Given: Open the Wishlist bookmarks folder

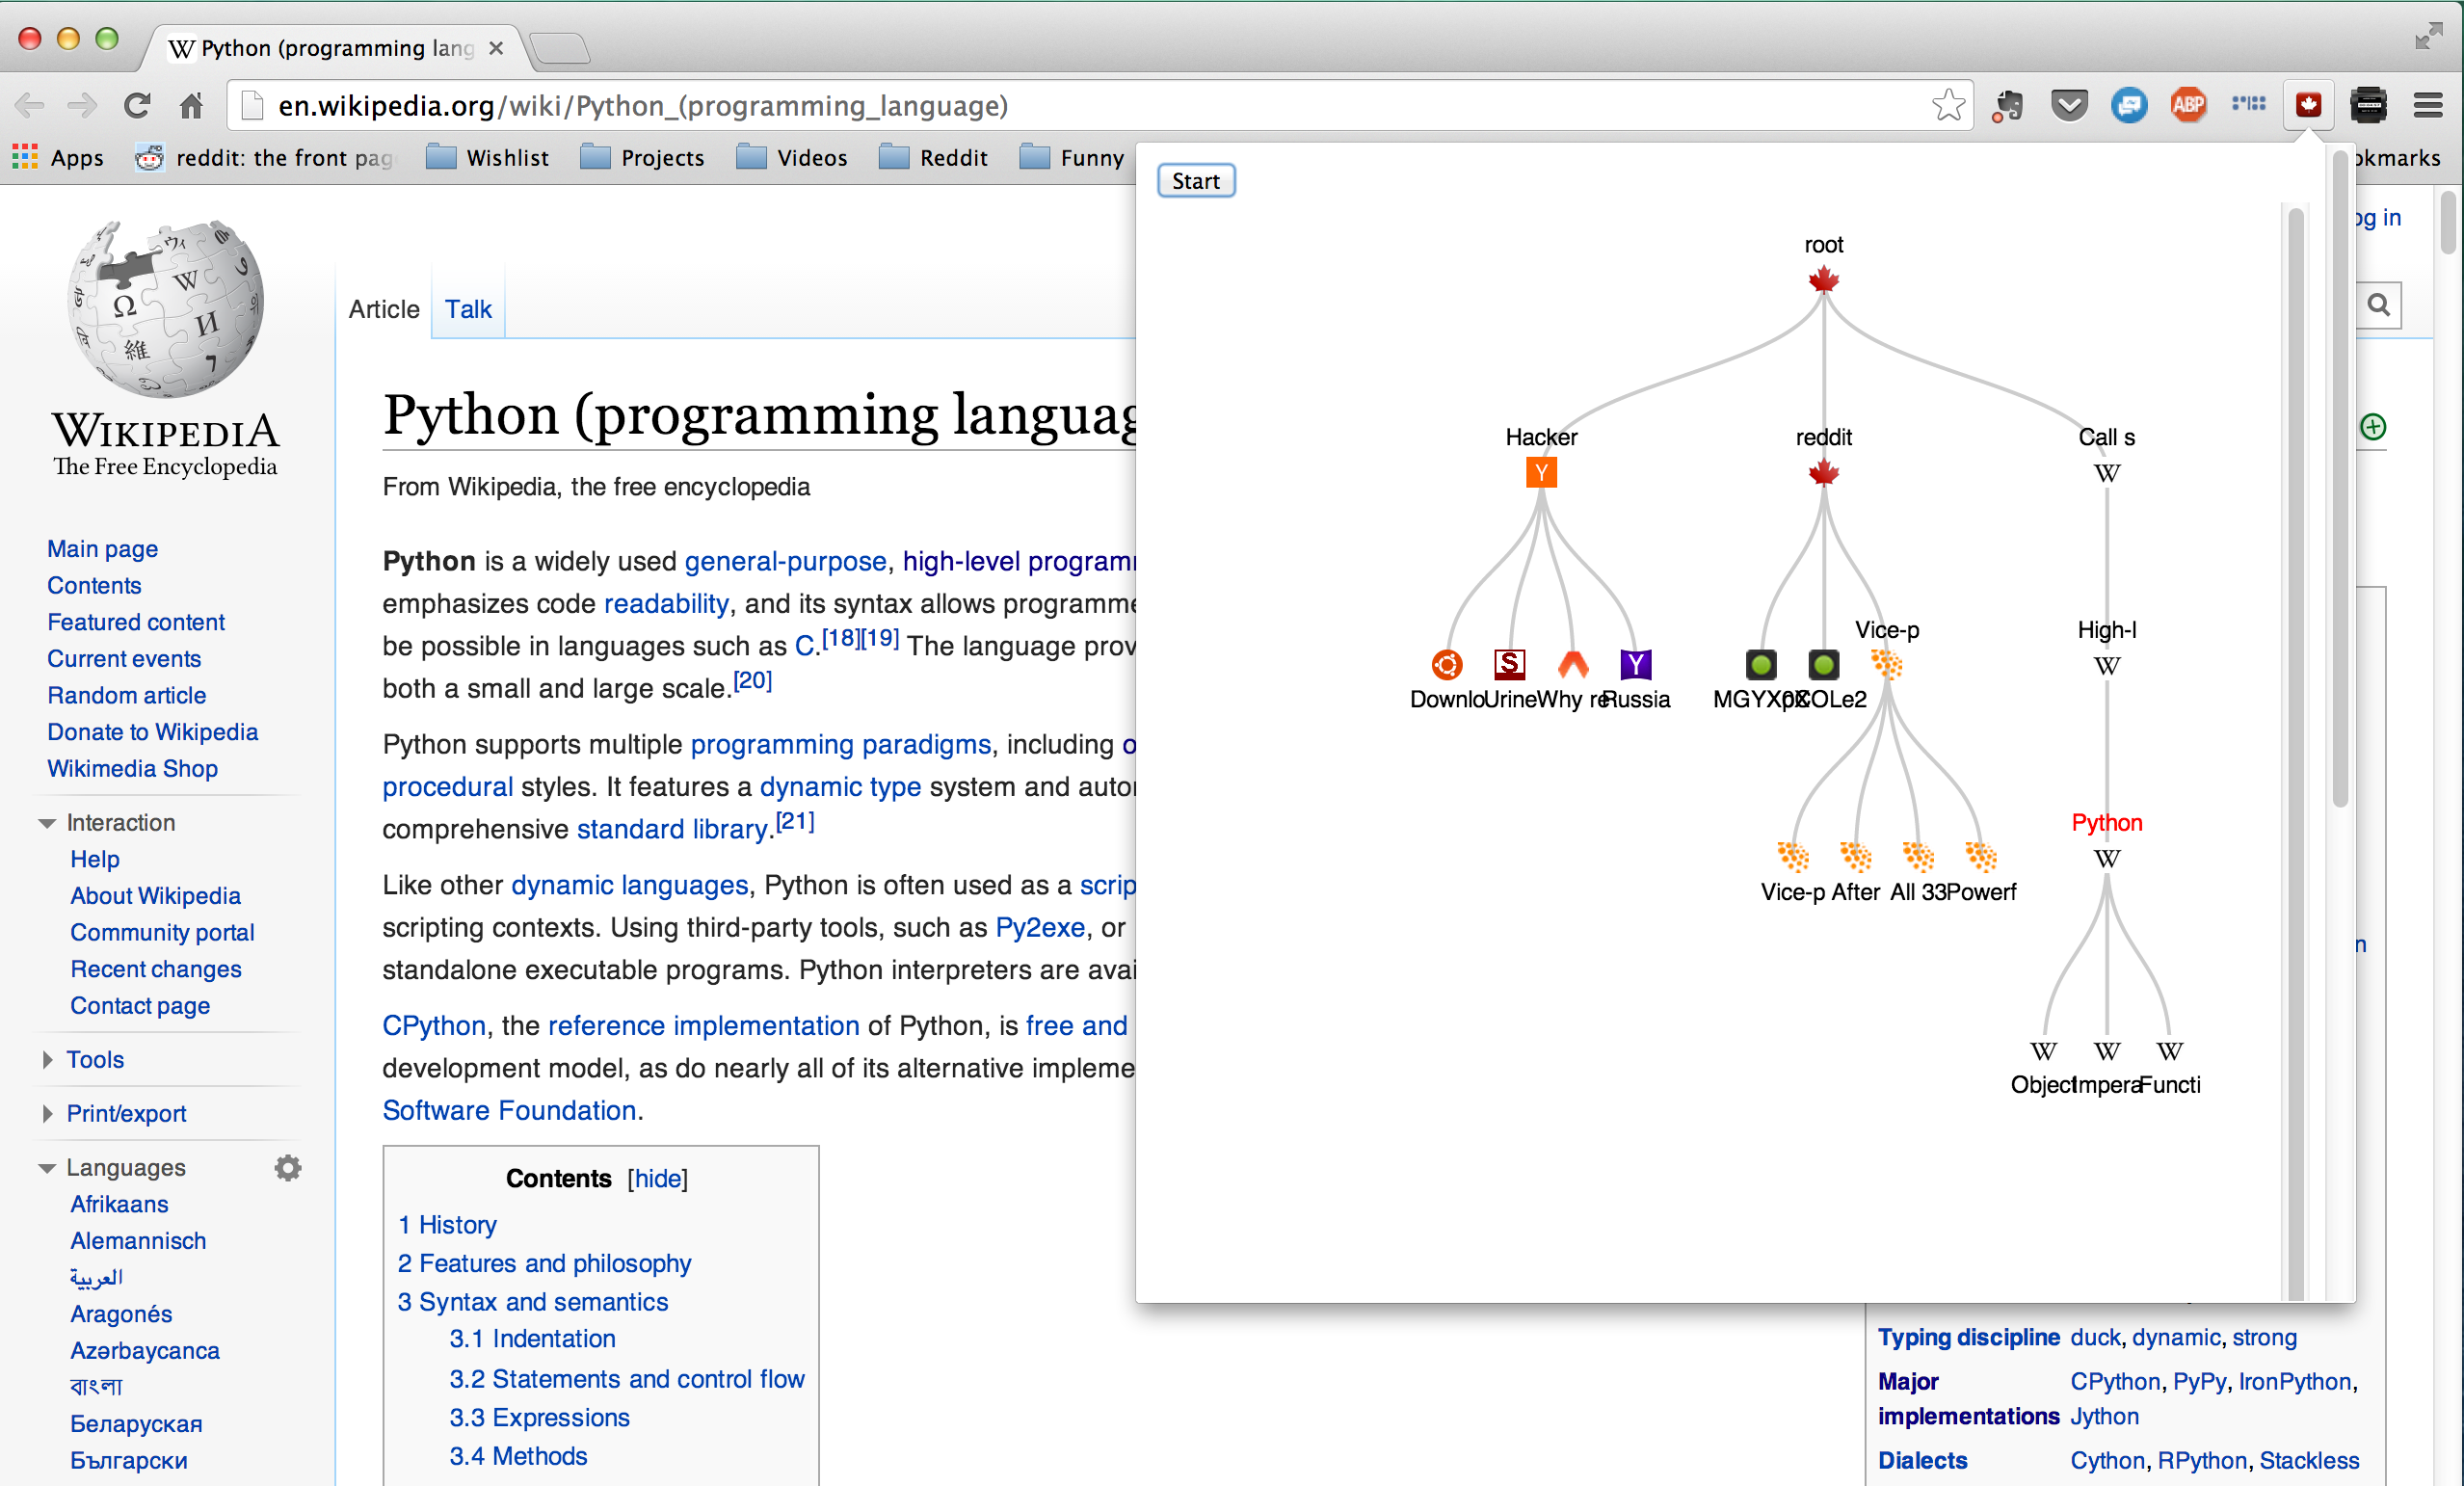Looking at the screenshot, I should pos(487,158).
